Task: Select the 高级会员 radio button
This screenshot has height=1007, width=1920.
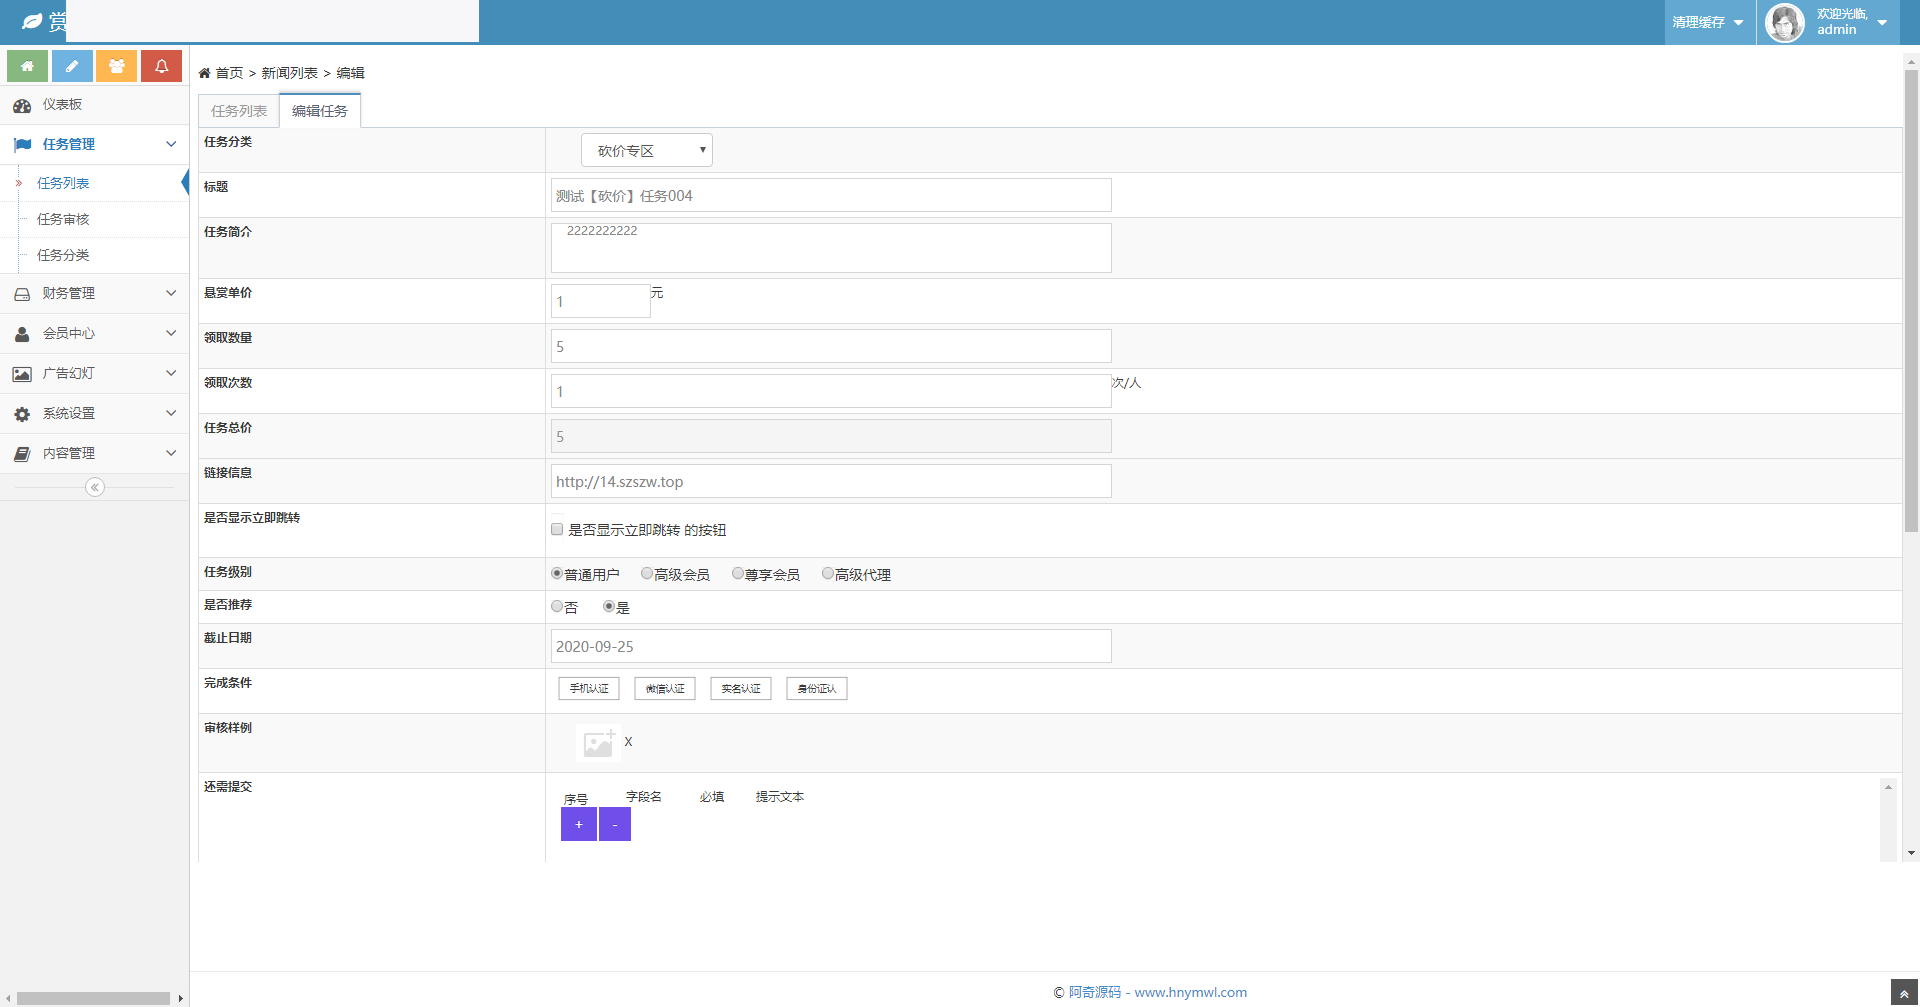Action: [647, 574]
